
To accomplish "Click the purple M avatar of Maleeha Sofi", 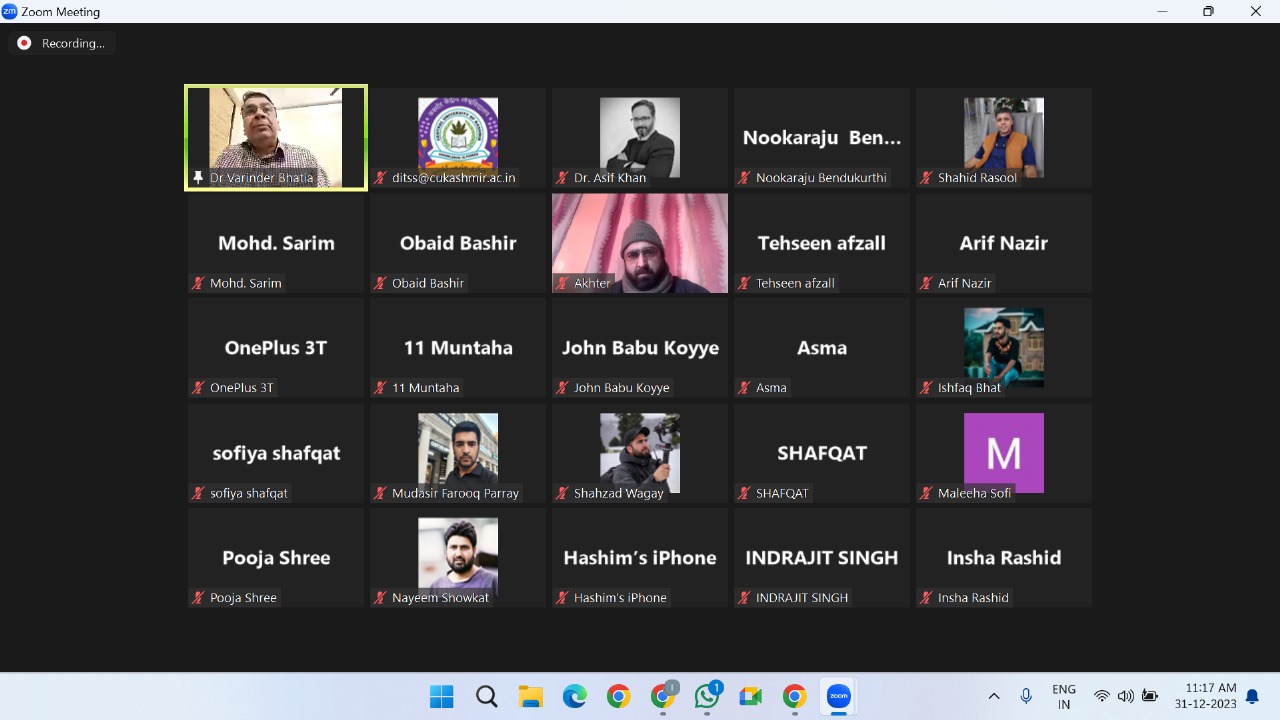I will pyautogui.click(x=1004, y=452).
